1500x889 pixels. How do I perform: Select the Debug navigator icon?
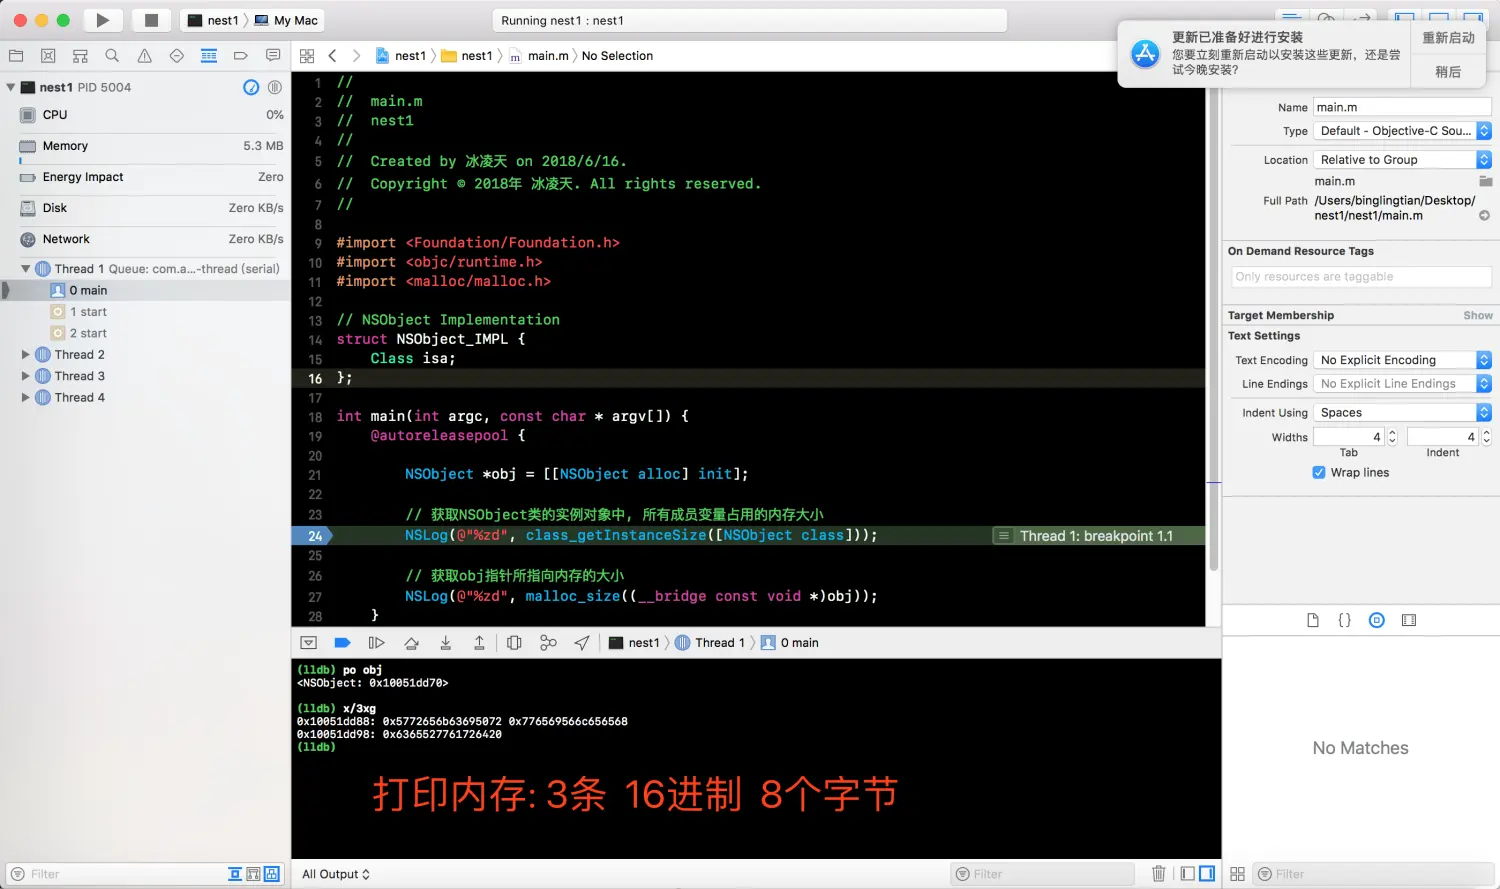point(209,56)
